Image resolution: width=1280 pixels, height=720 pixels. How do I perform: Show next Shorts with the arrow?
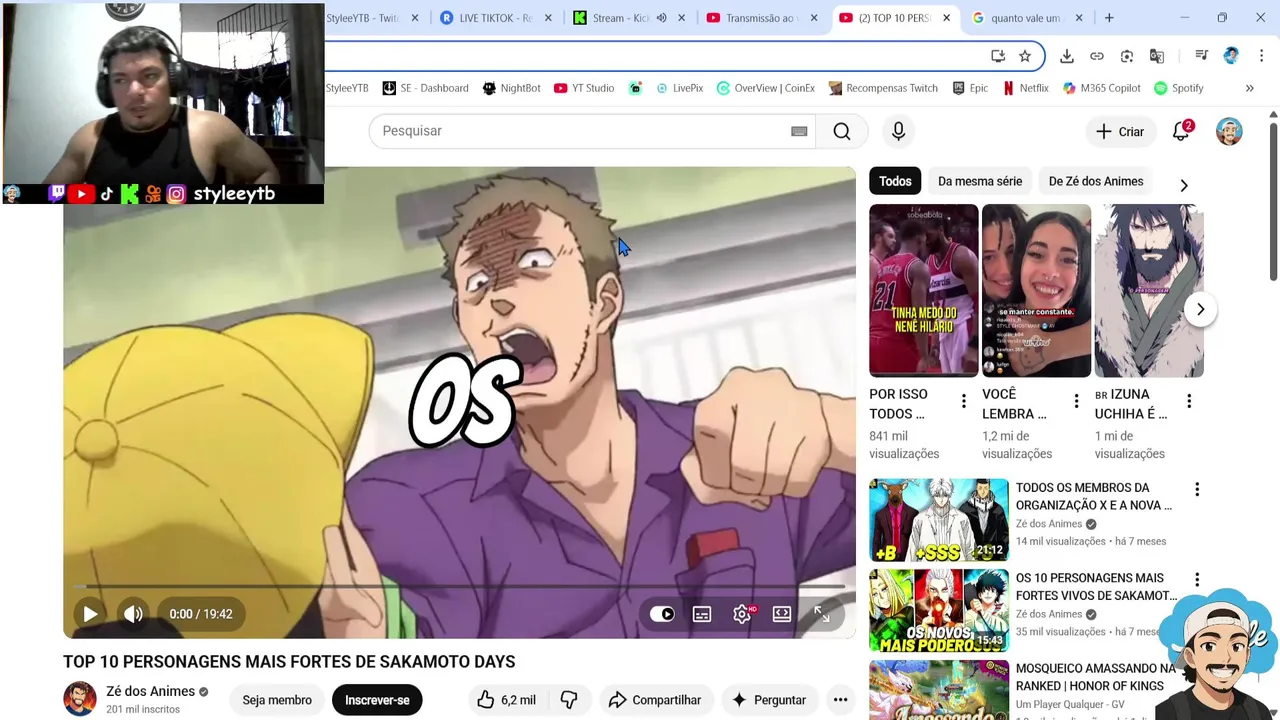(1200, 309)
